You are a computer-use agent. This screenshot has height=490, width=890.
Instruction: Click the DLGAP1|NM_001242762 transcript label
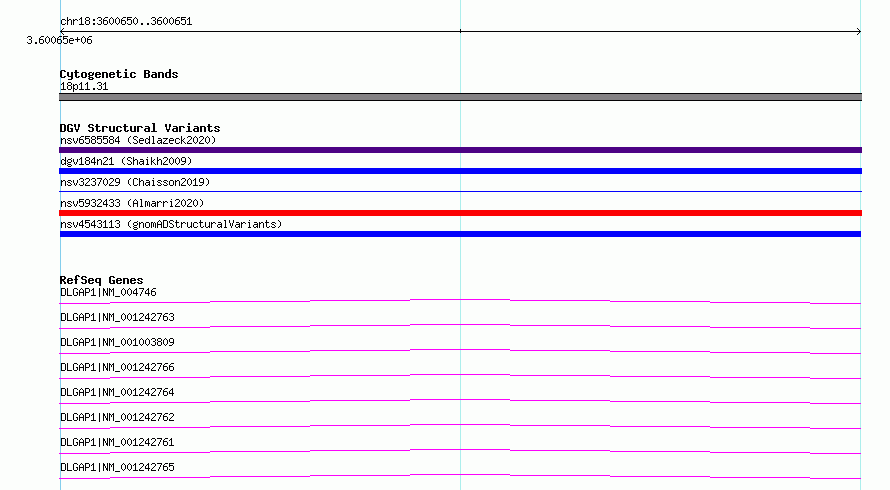point(117,417)
